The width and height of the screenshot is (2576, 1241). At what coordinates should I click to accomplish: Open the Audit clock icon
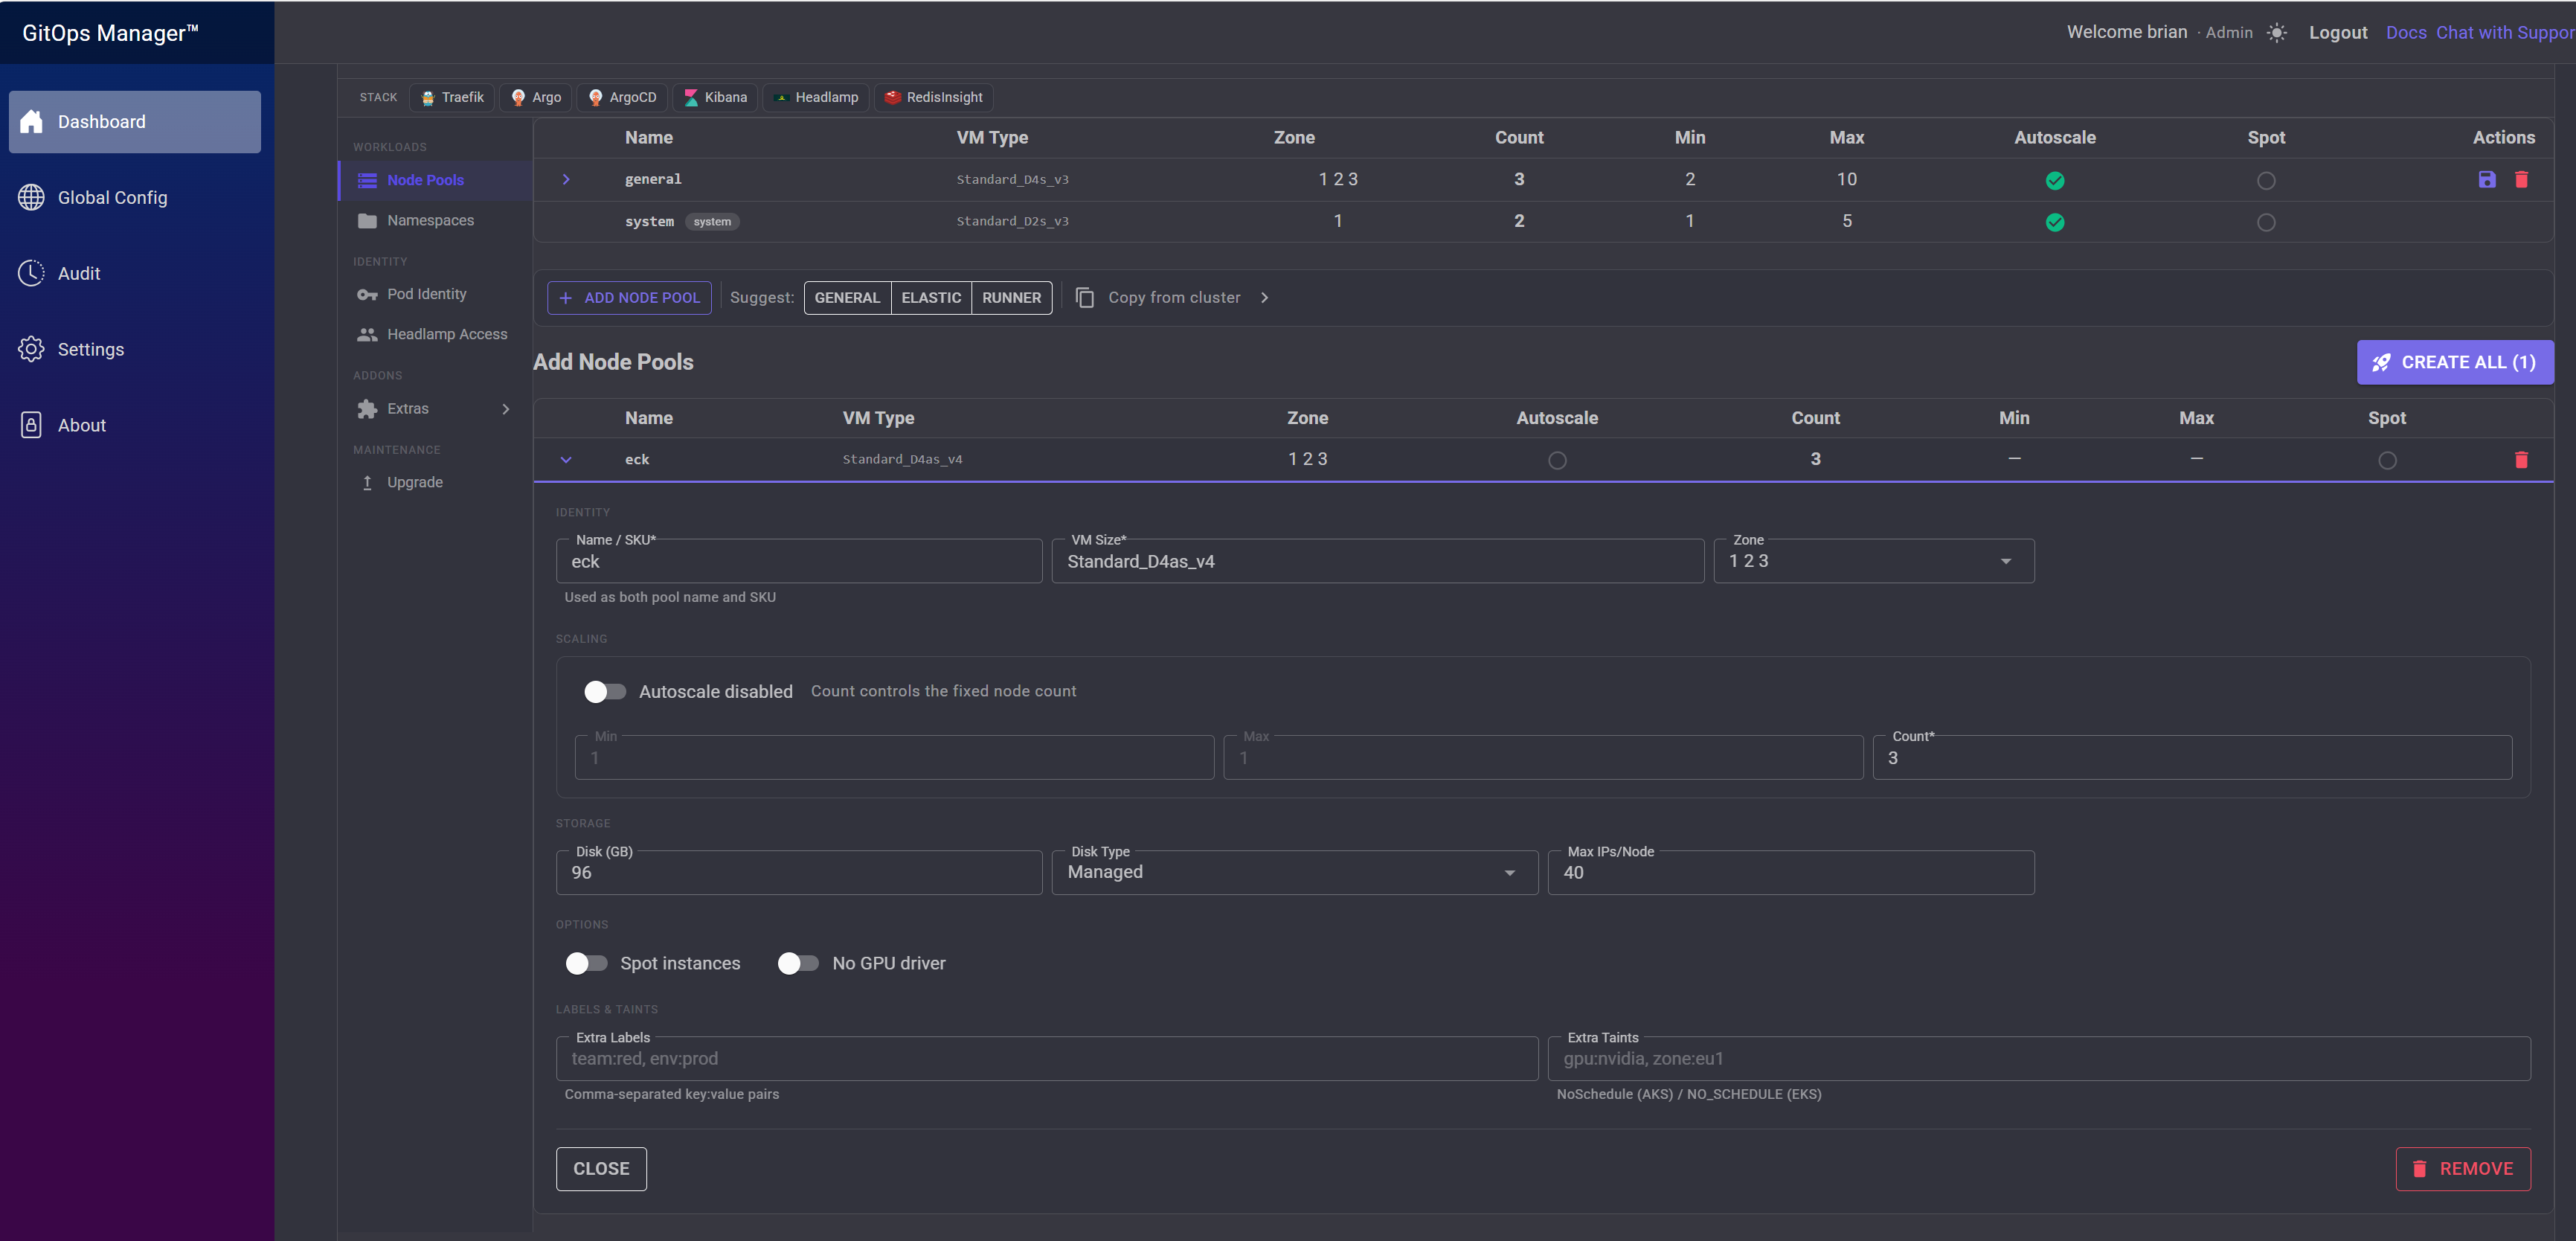click(x=31, y=273)
